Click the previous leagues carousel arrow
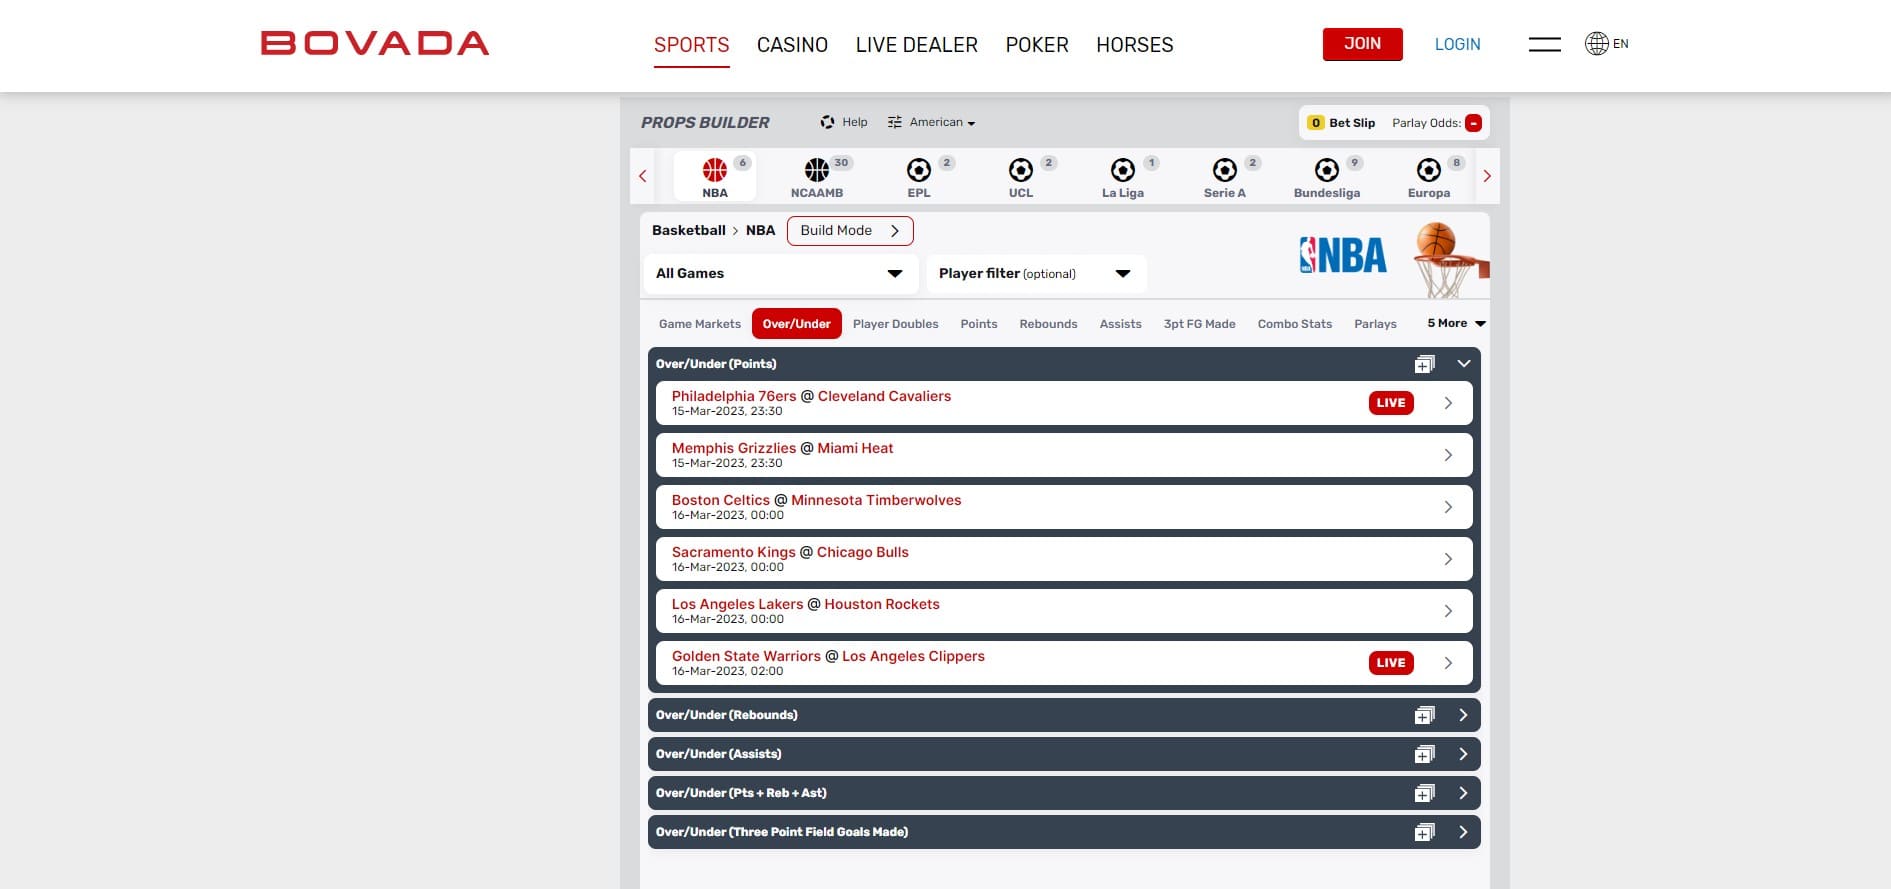1891x889 pixels. point(643,176)
